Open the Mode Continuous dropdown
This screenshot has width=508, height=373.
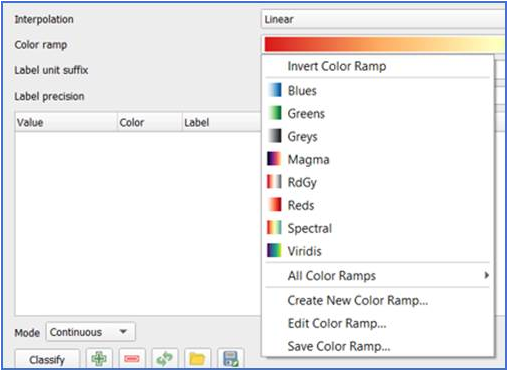point(91,332)
